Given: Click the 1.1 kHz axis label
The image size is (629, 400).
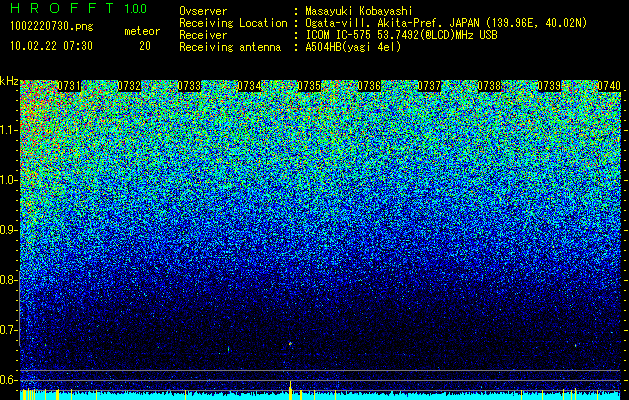Looking at the screenshot, I should tap(9, 130).
